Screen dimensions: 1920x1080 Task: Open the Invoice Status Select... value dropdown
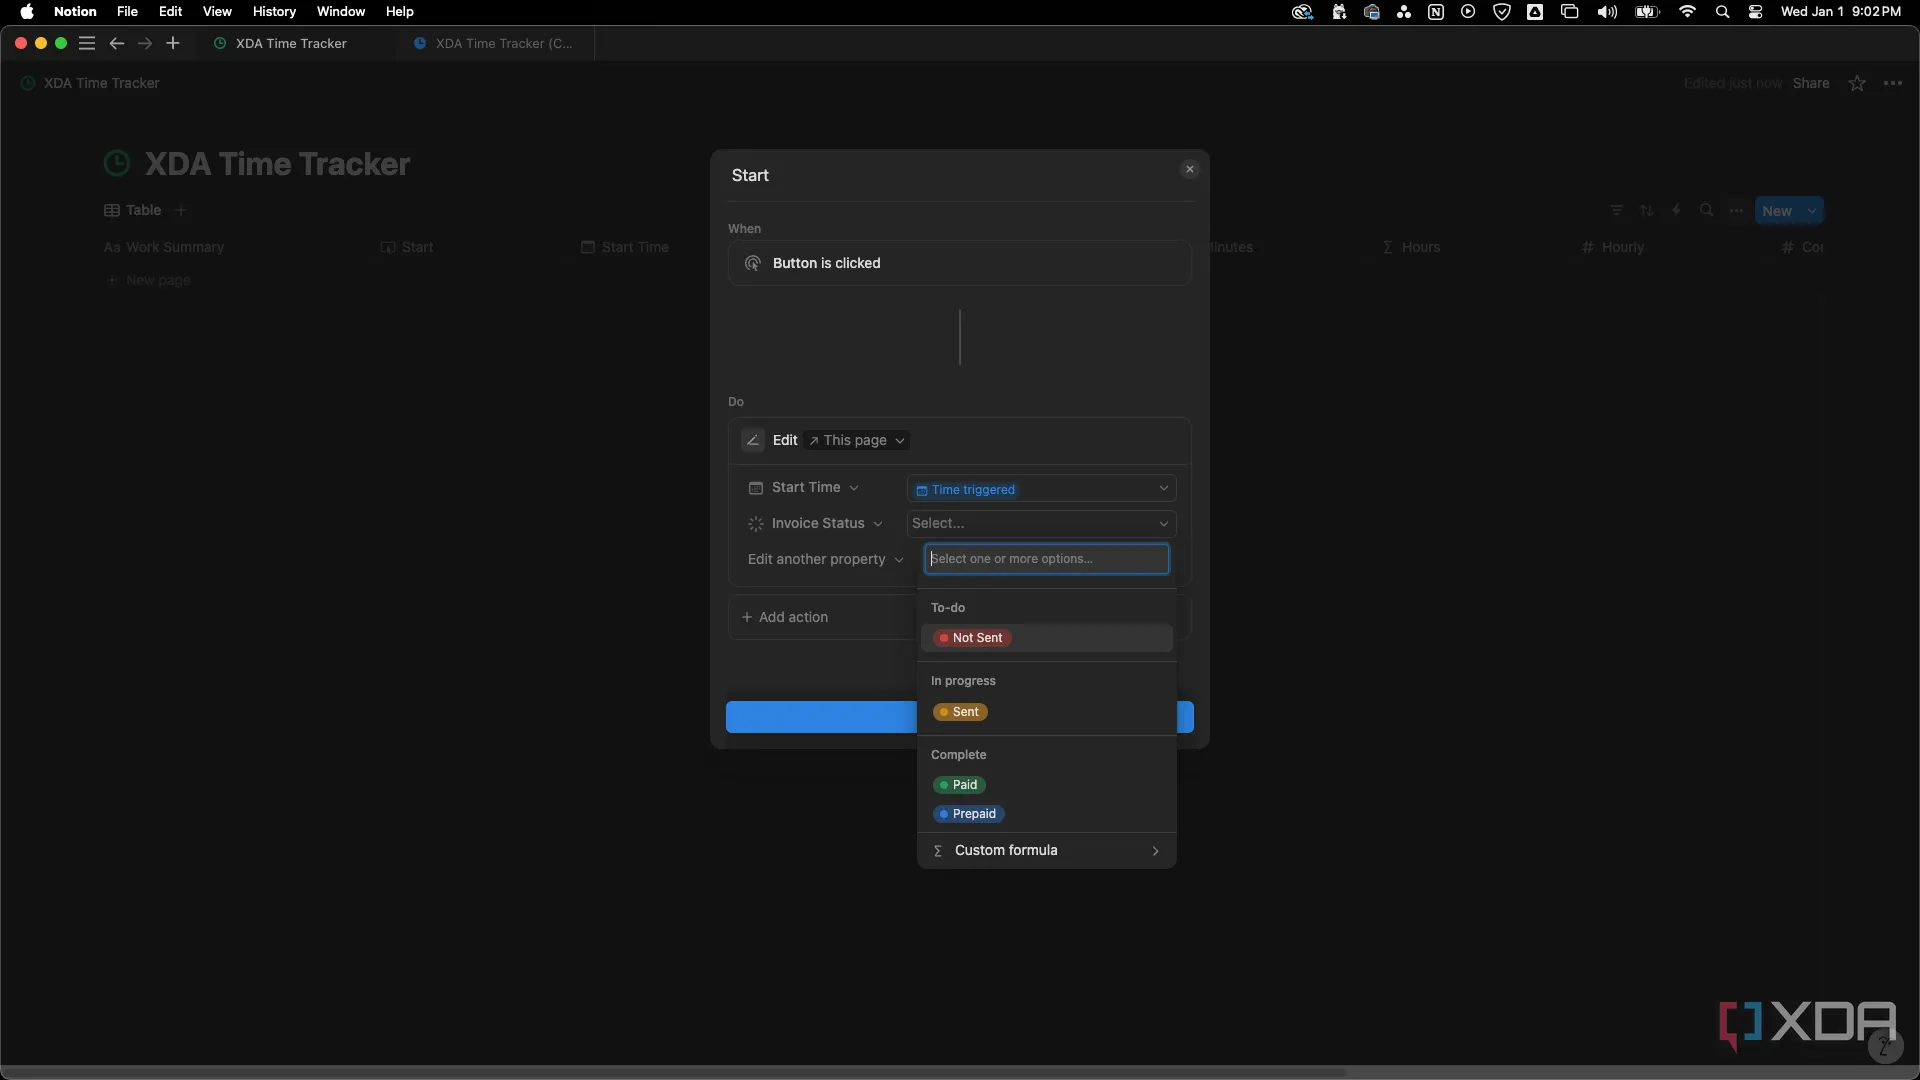(x=1041, y=524)
